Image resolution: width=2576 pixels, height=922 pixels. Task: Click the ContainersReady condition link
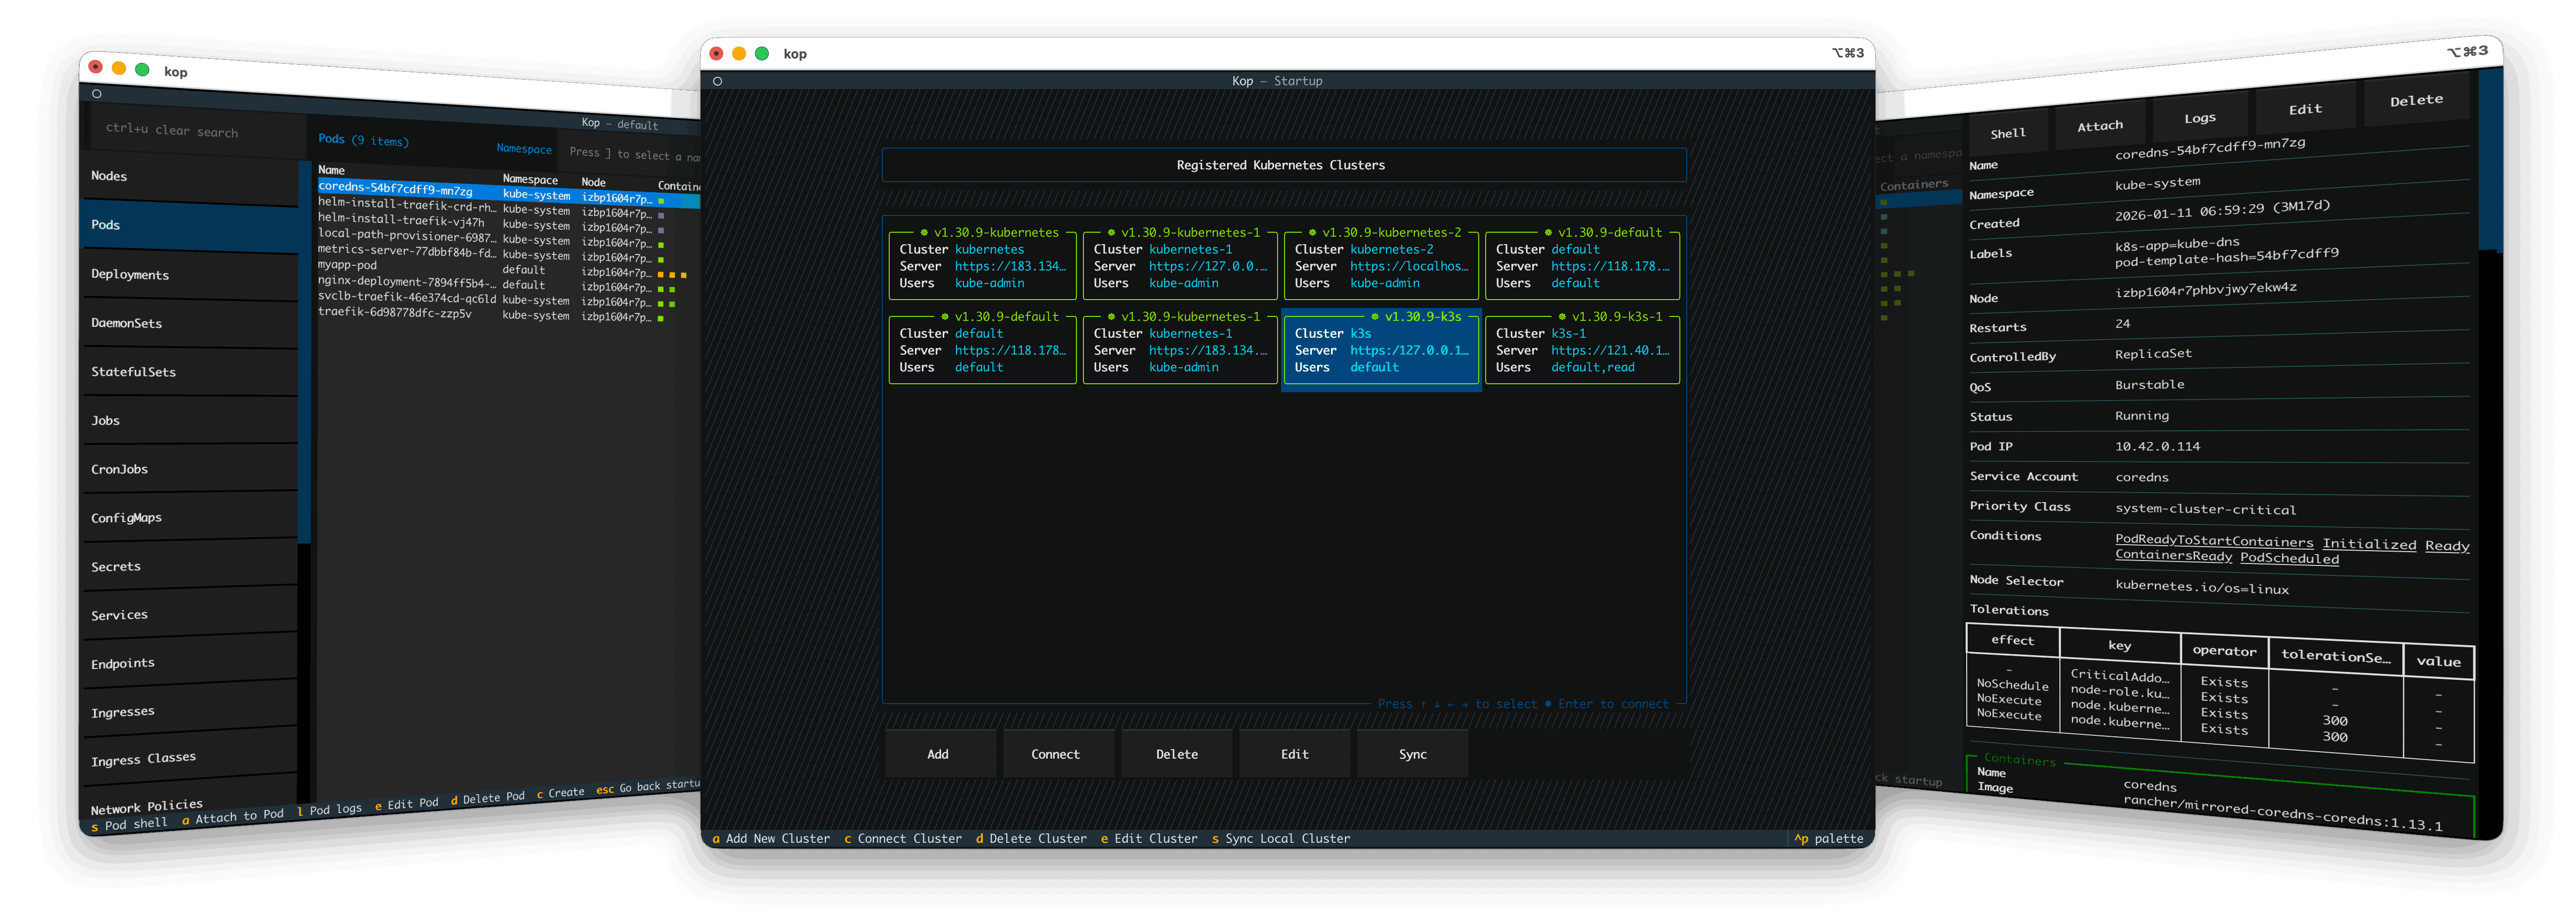coord(2173,555)
